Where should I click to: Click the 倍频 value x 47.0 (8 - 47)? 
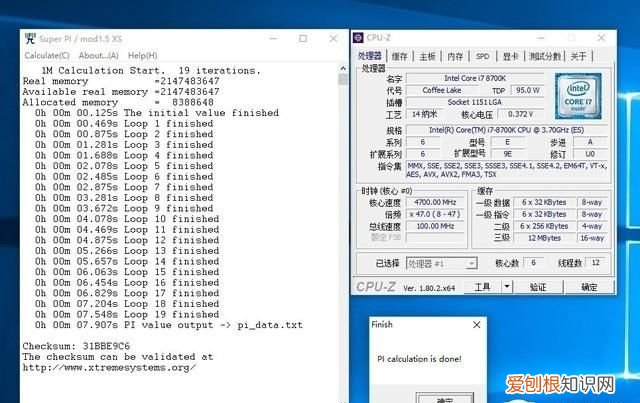(x=435, y=214)
